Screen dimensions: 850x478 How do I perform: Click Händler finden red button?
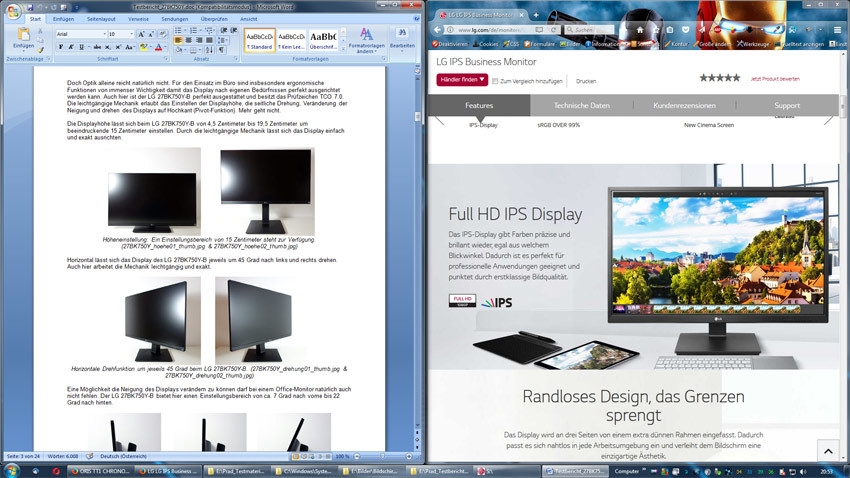[462, 80]
